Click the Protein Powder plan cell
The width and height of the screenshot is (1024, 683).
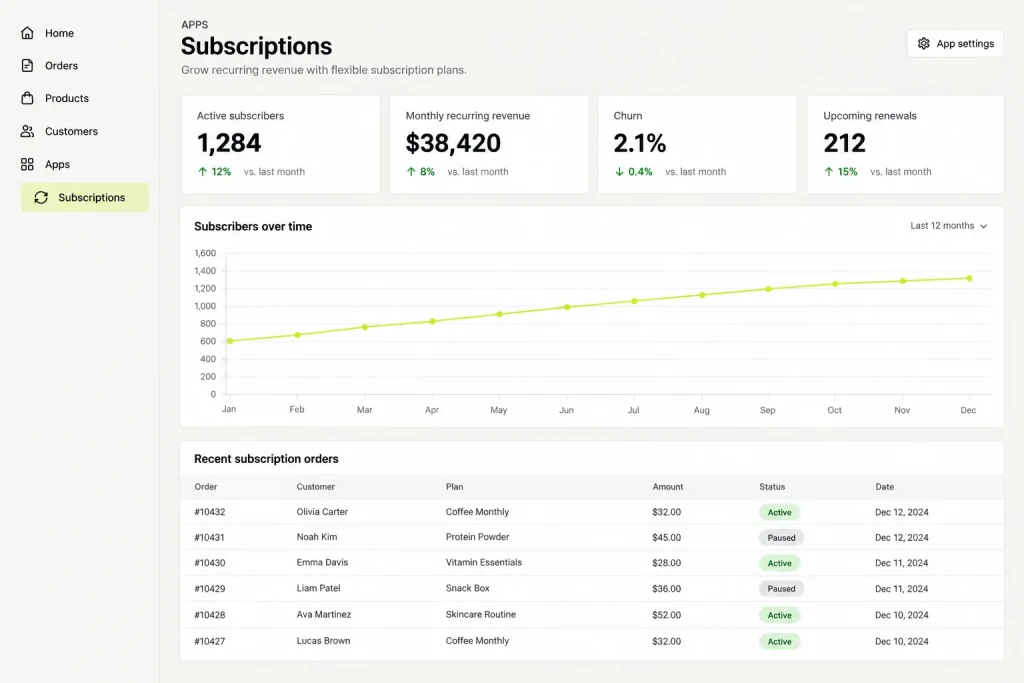(x=477, y=537)
